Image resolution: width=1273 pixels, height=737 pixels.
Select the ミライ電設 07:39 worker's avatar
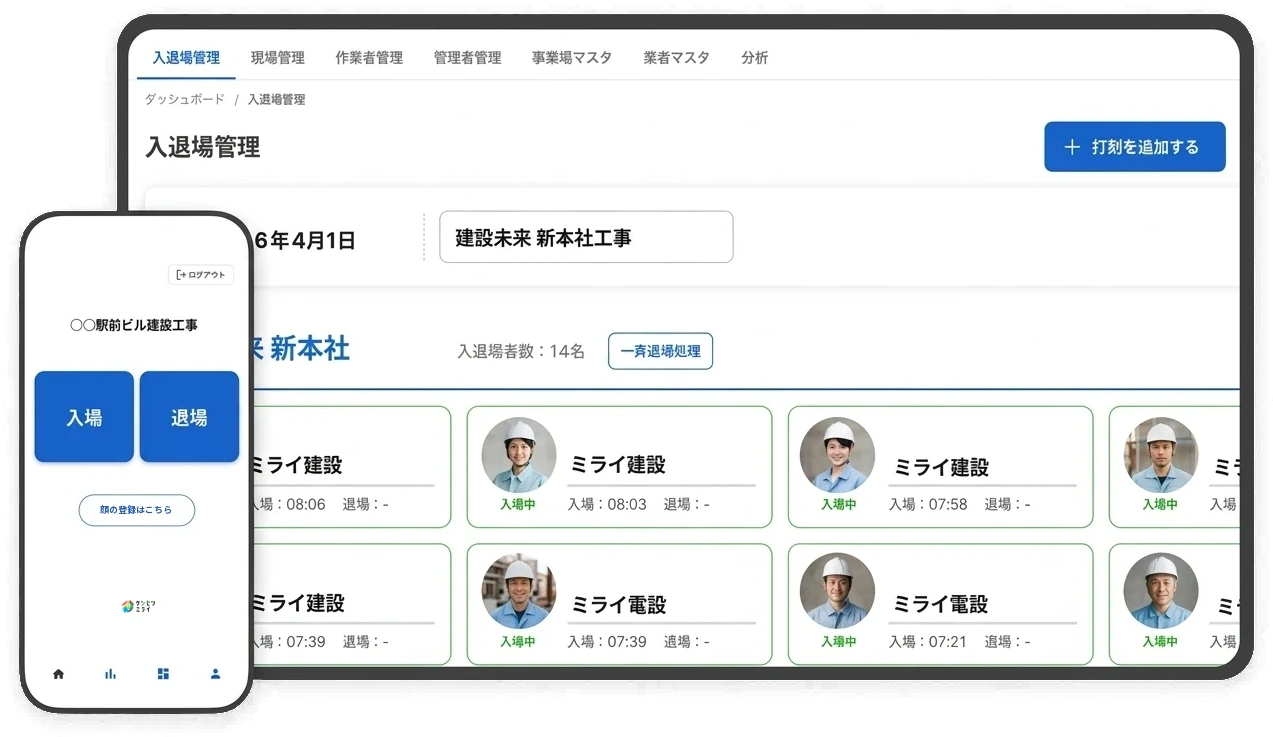click(519, 591)
